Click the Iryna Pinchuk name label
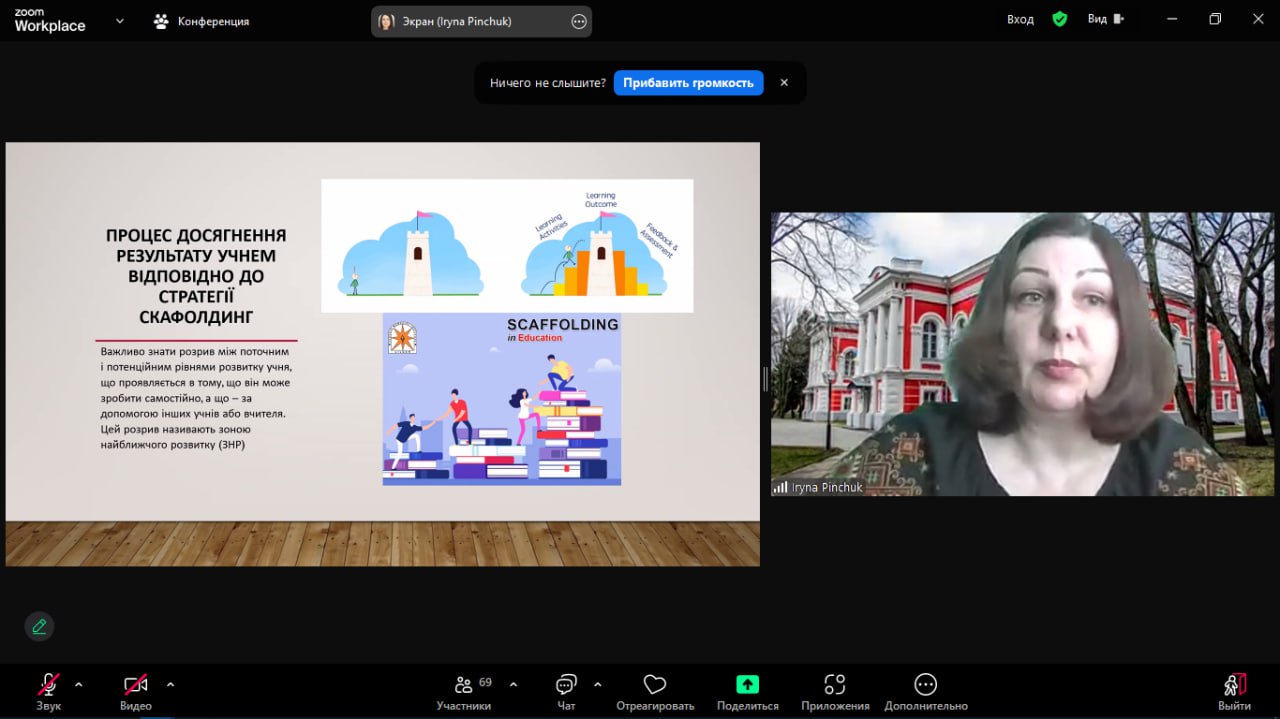The width and height of the screenshot is (1280, 719). coord(827,487)
